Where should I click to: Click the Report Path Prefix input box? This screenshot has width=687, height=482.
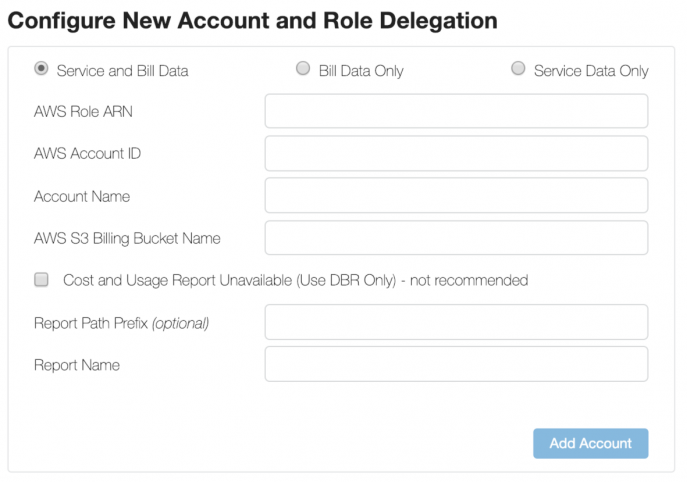coord(456,322)
